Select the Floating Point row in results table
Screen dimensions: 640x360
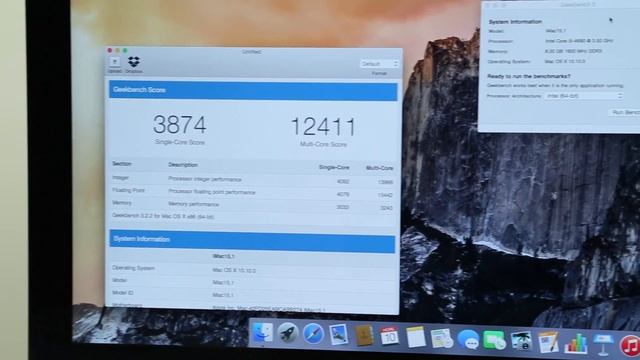click(x=253, y=193)
